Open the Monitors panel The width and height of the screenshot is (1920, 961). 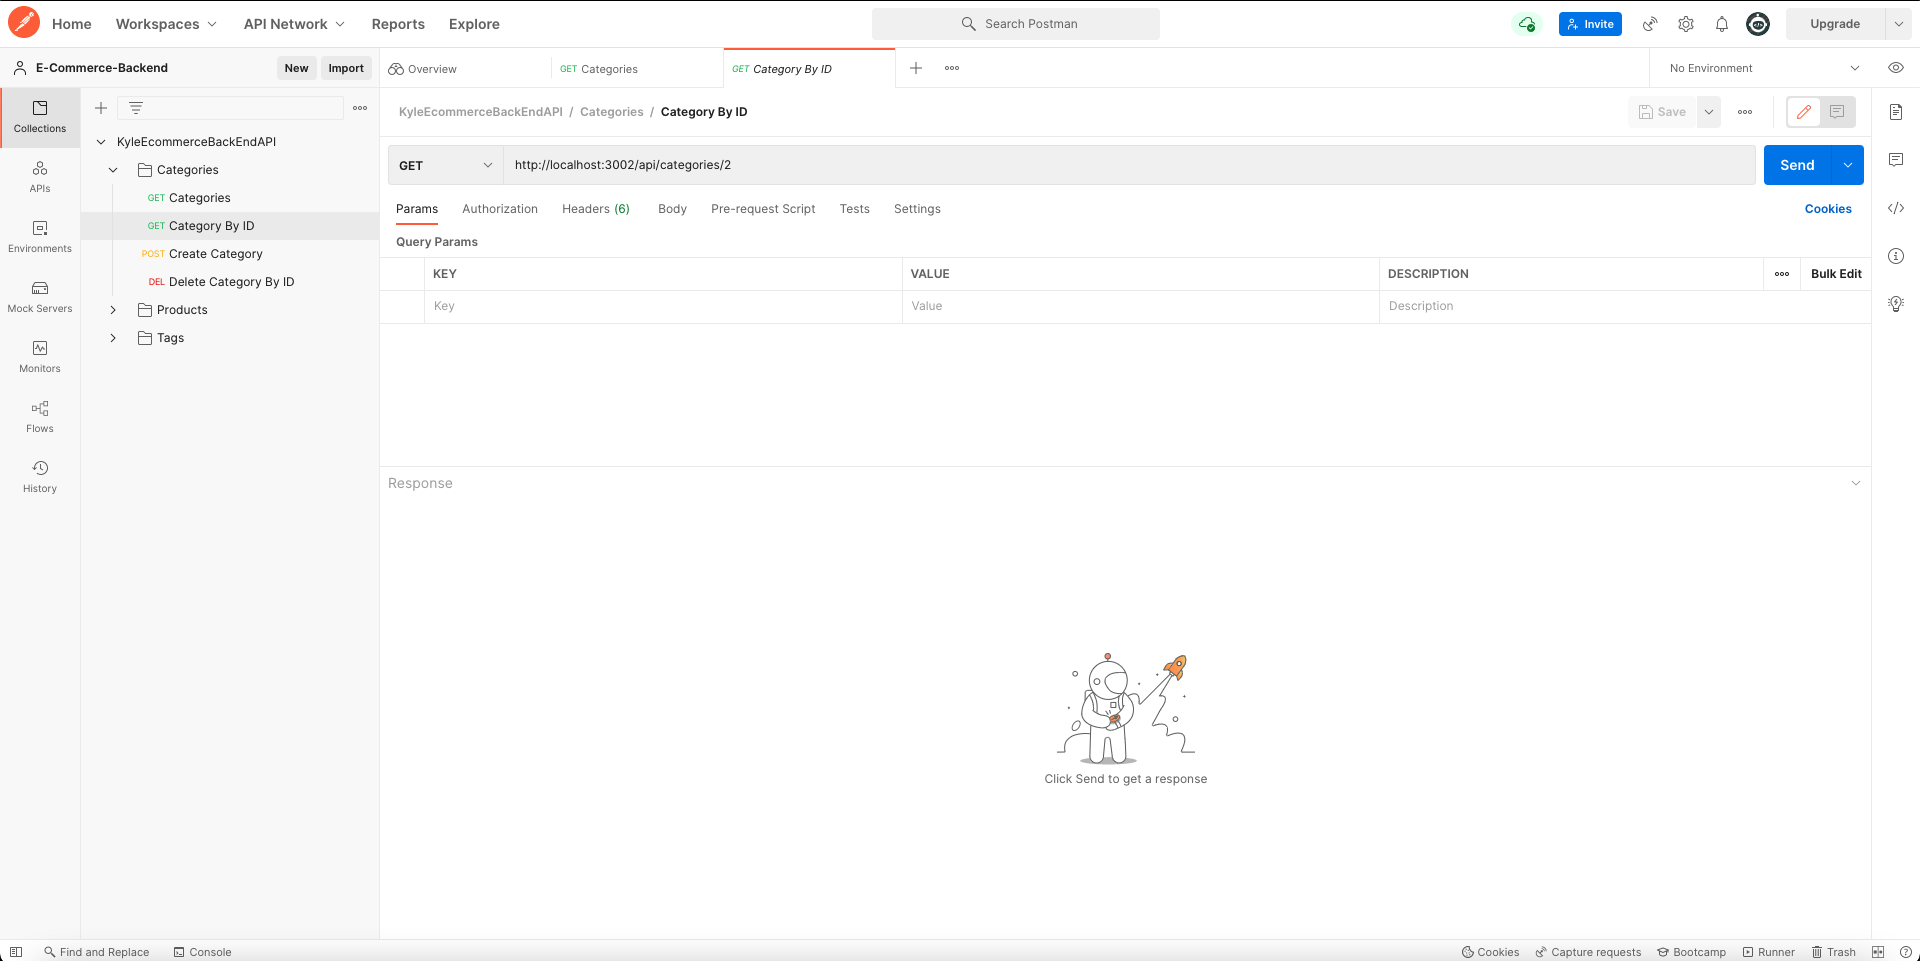(x=39, y=356)
